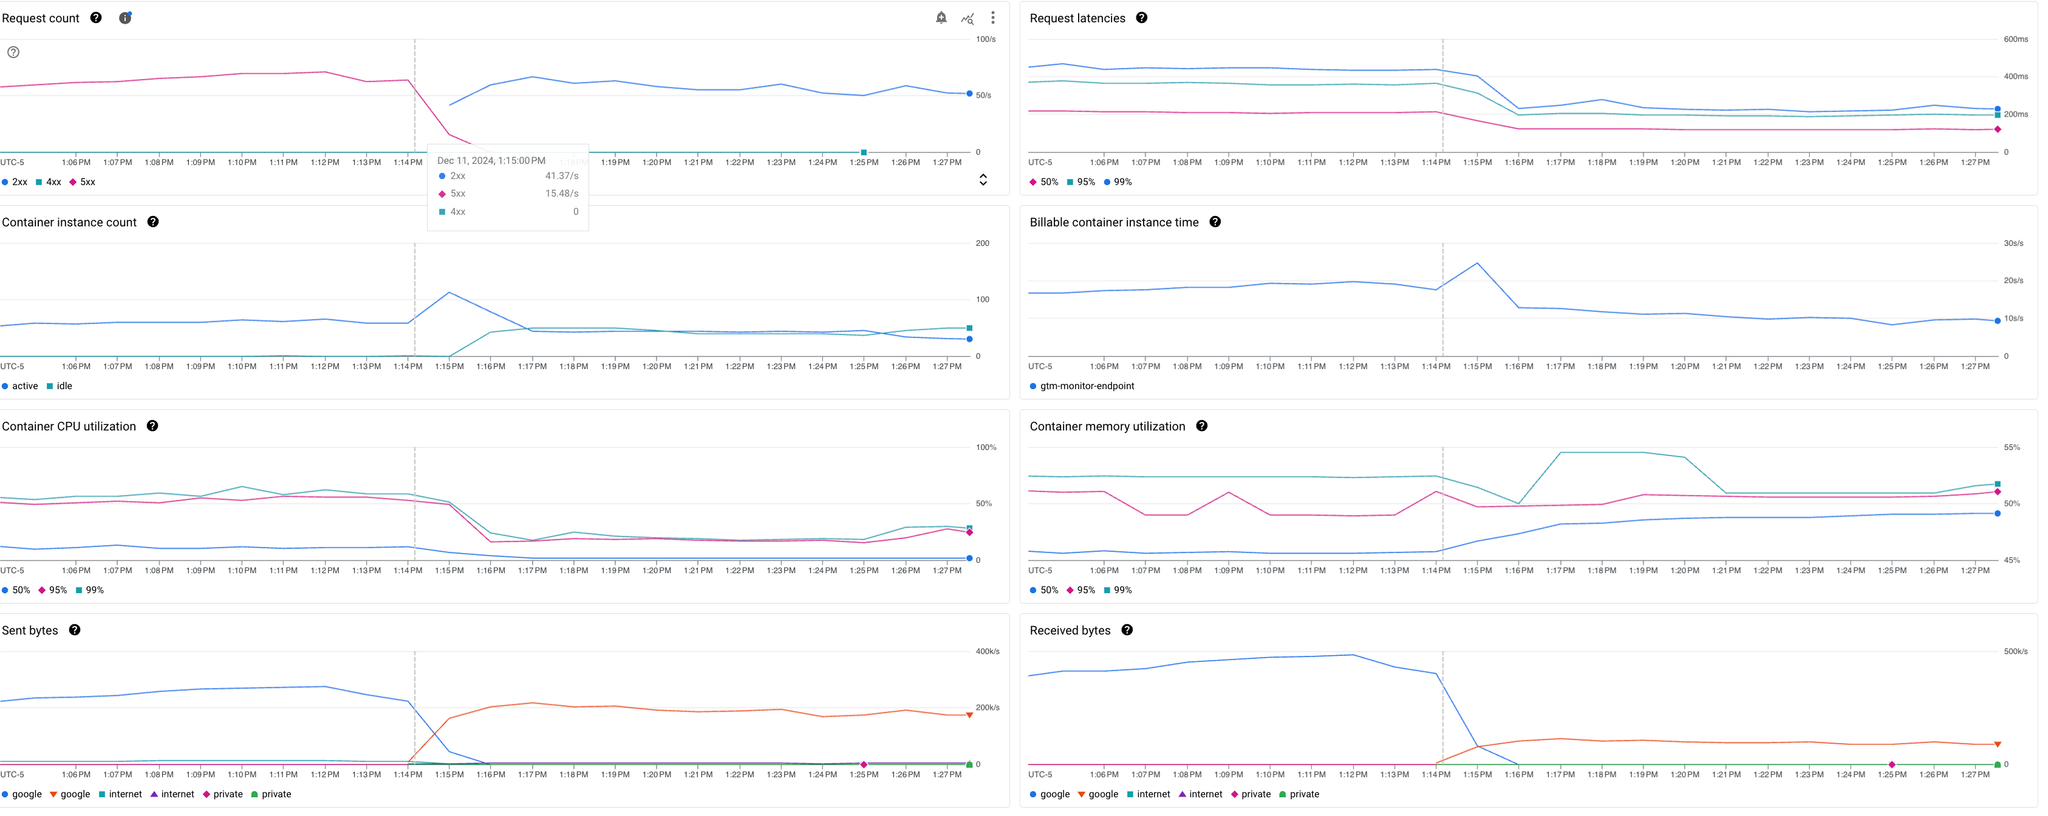Screen dimensions: 2048x816
Task: Toggle teal internet series in Received bytes legend
Action: 1148,794
